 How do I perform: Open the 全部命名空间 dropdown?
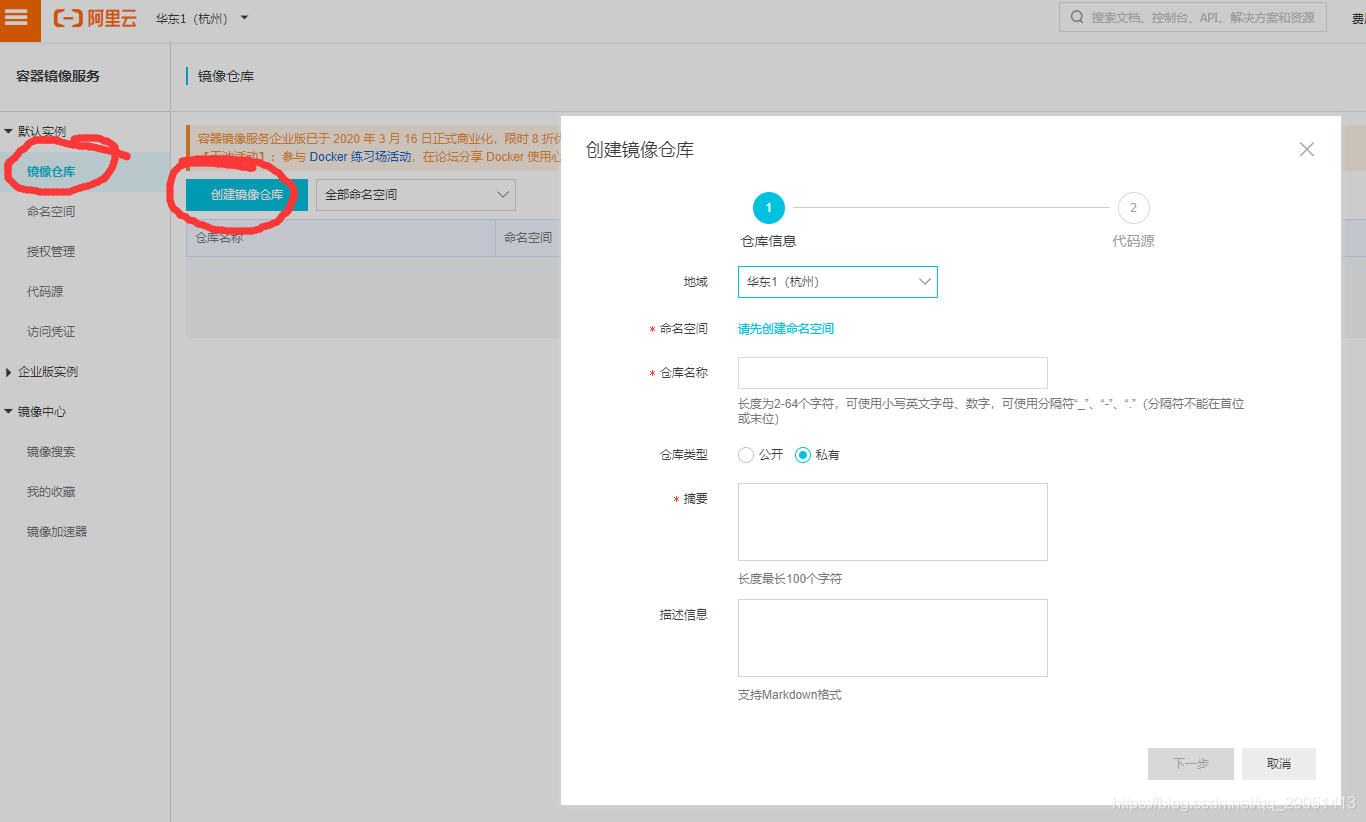[416, 195]
